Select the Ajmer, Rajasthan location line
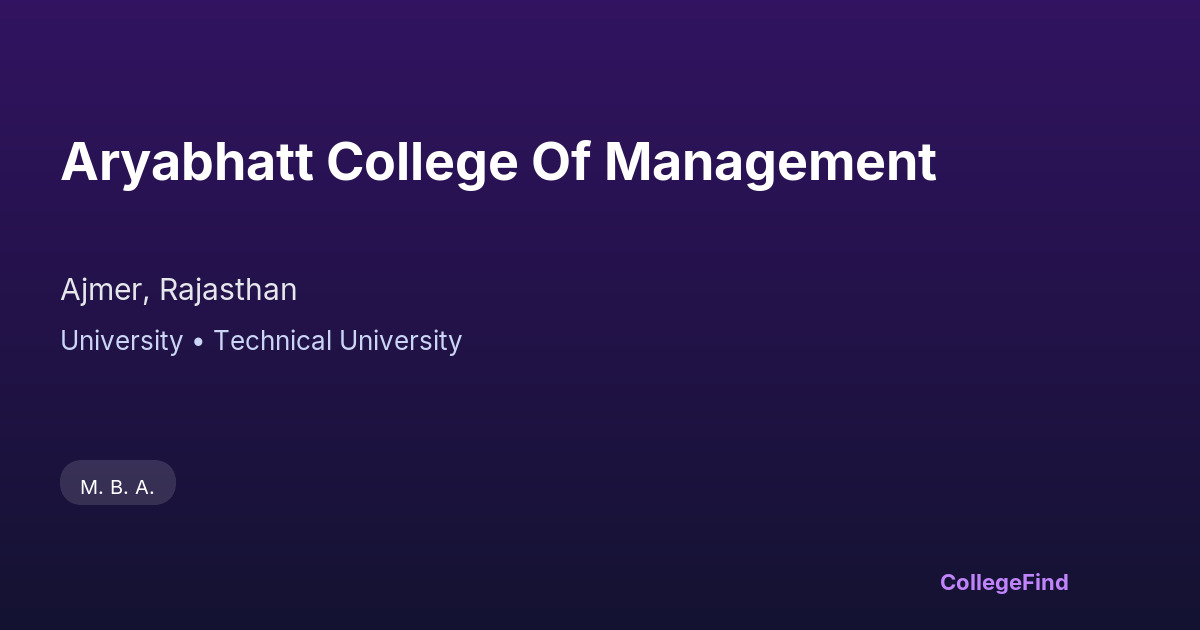1200x630 pixels. point(178,290)
